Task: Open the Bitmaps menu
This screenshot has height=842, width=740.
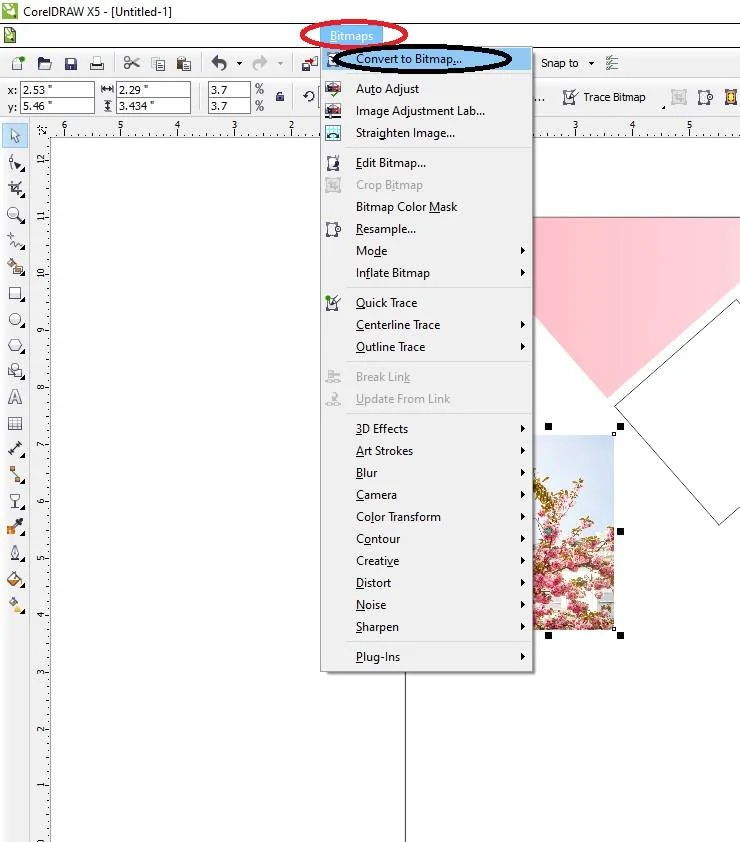Action: tap(351, 36)
